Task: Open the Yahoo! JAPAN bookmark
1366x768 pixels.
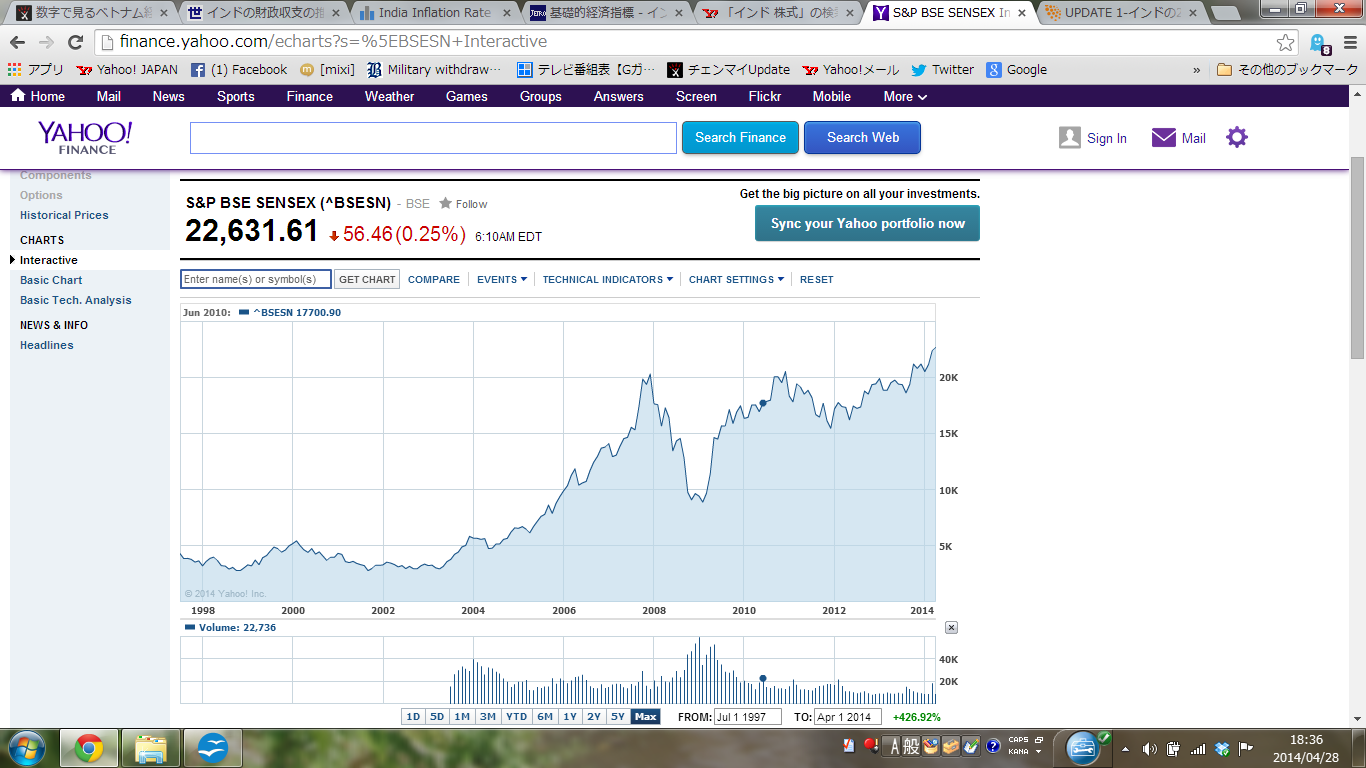Action: [127, 70]
